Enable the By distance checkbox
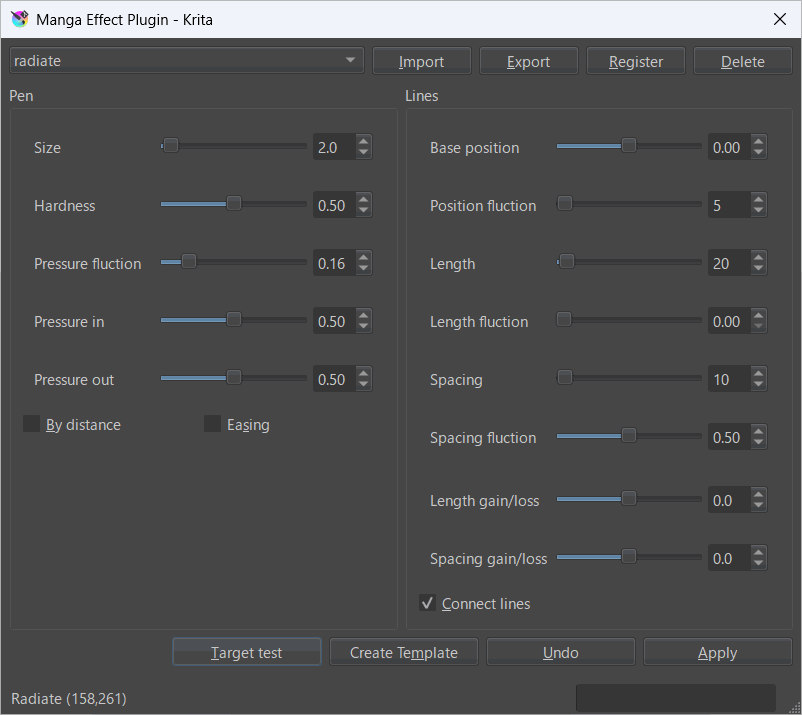 pyautogui.click(x=32, y=424)
